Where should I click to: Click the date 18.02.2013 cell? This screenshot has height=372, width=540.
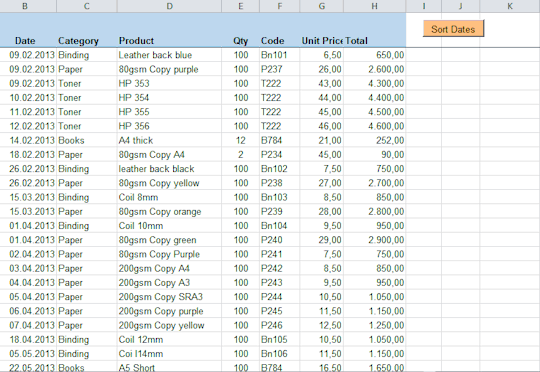[28, 155]
